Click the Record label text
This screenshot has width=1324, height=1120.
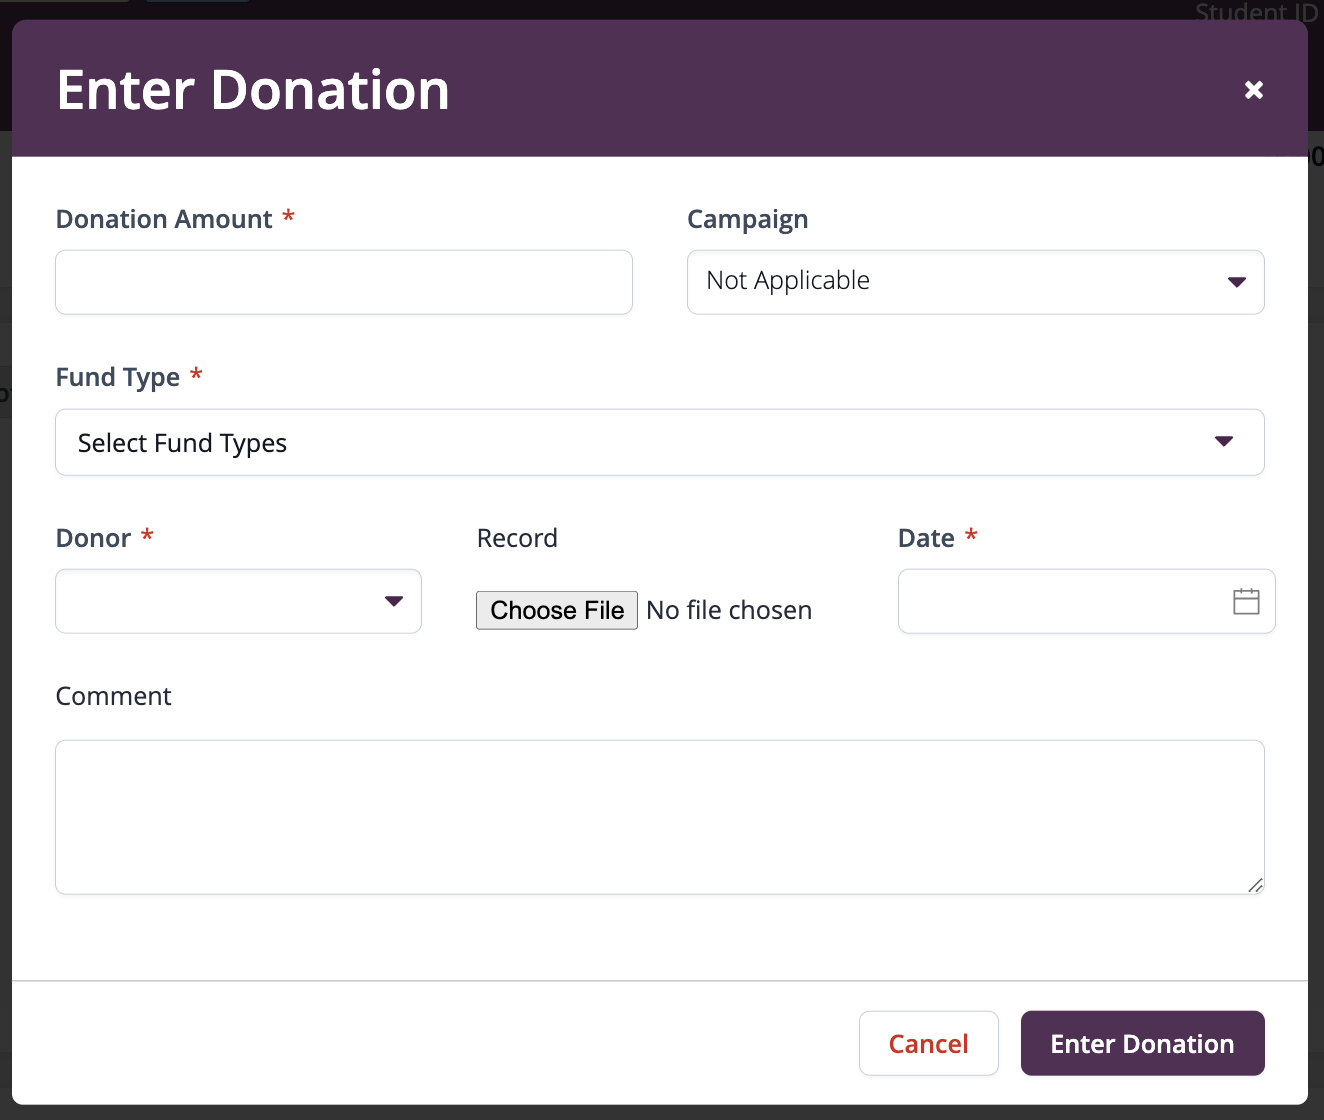tap(517, 538)
